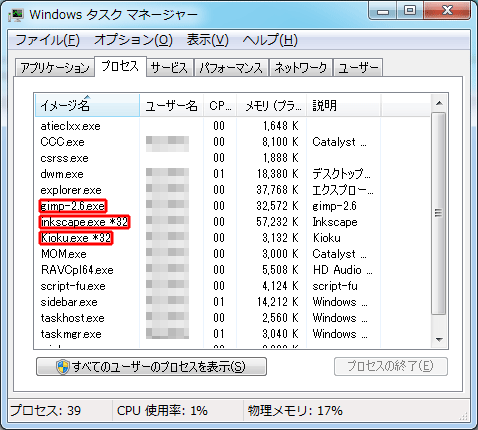Open the オプション(O) menu

click(134, 40)
